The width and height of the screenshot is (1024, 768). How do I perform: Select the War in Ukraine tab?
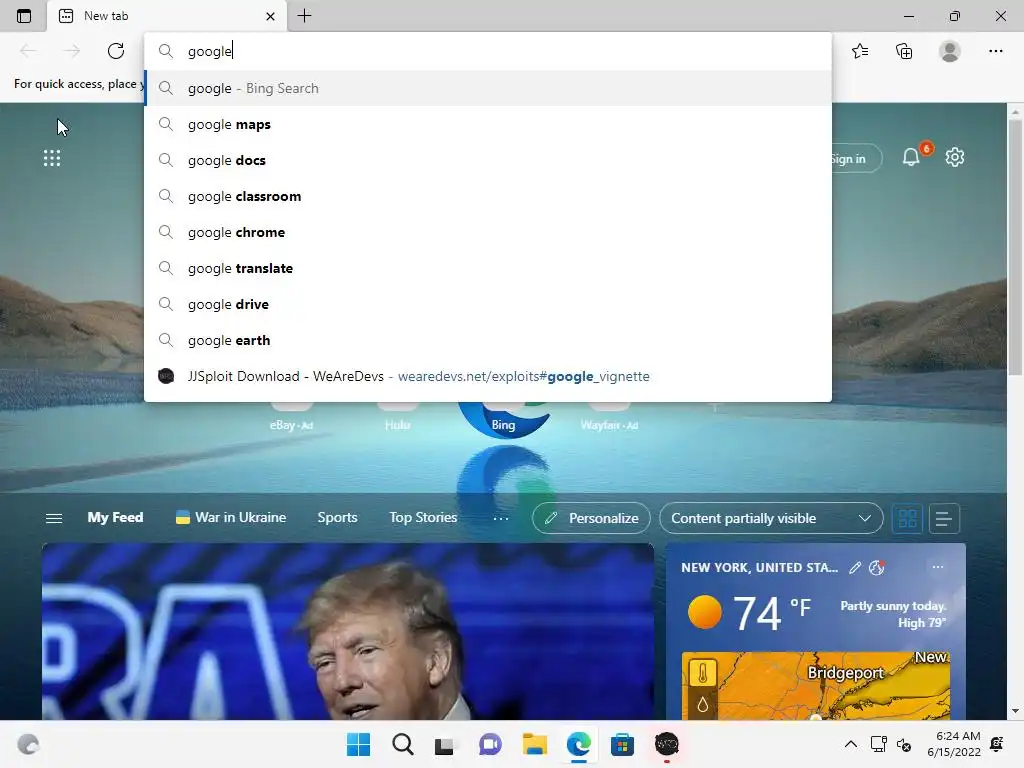pyautogui.click(x=231, y=517)
